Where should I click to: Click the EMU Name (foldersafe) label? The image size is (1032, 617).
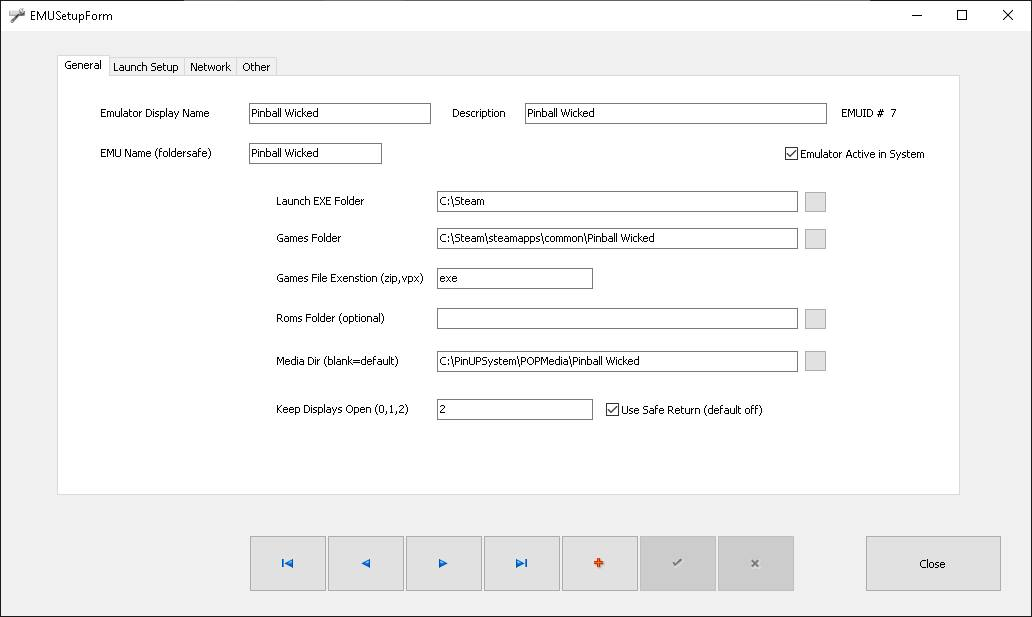pyautogui.click(x=156, y=153)
